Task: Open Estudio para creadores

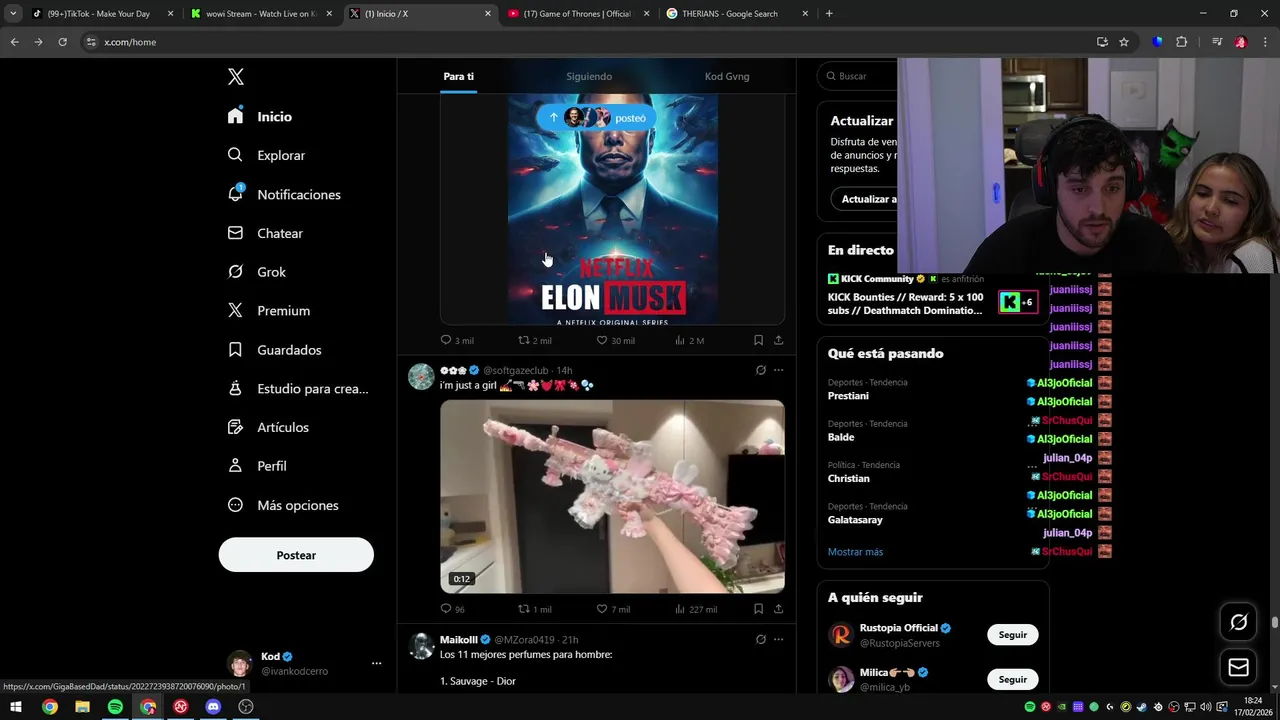Action: click(298, 388)
